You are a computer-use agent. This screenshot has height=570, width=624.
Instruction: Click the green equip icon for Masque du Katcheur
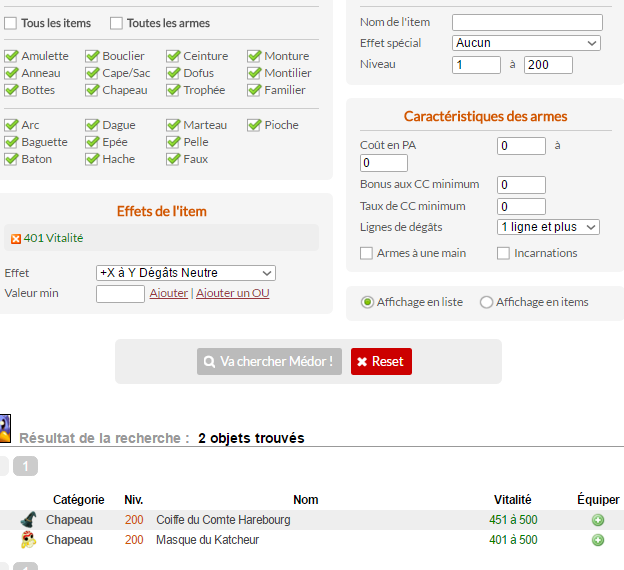(598, 540)
